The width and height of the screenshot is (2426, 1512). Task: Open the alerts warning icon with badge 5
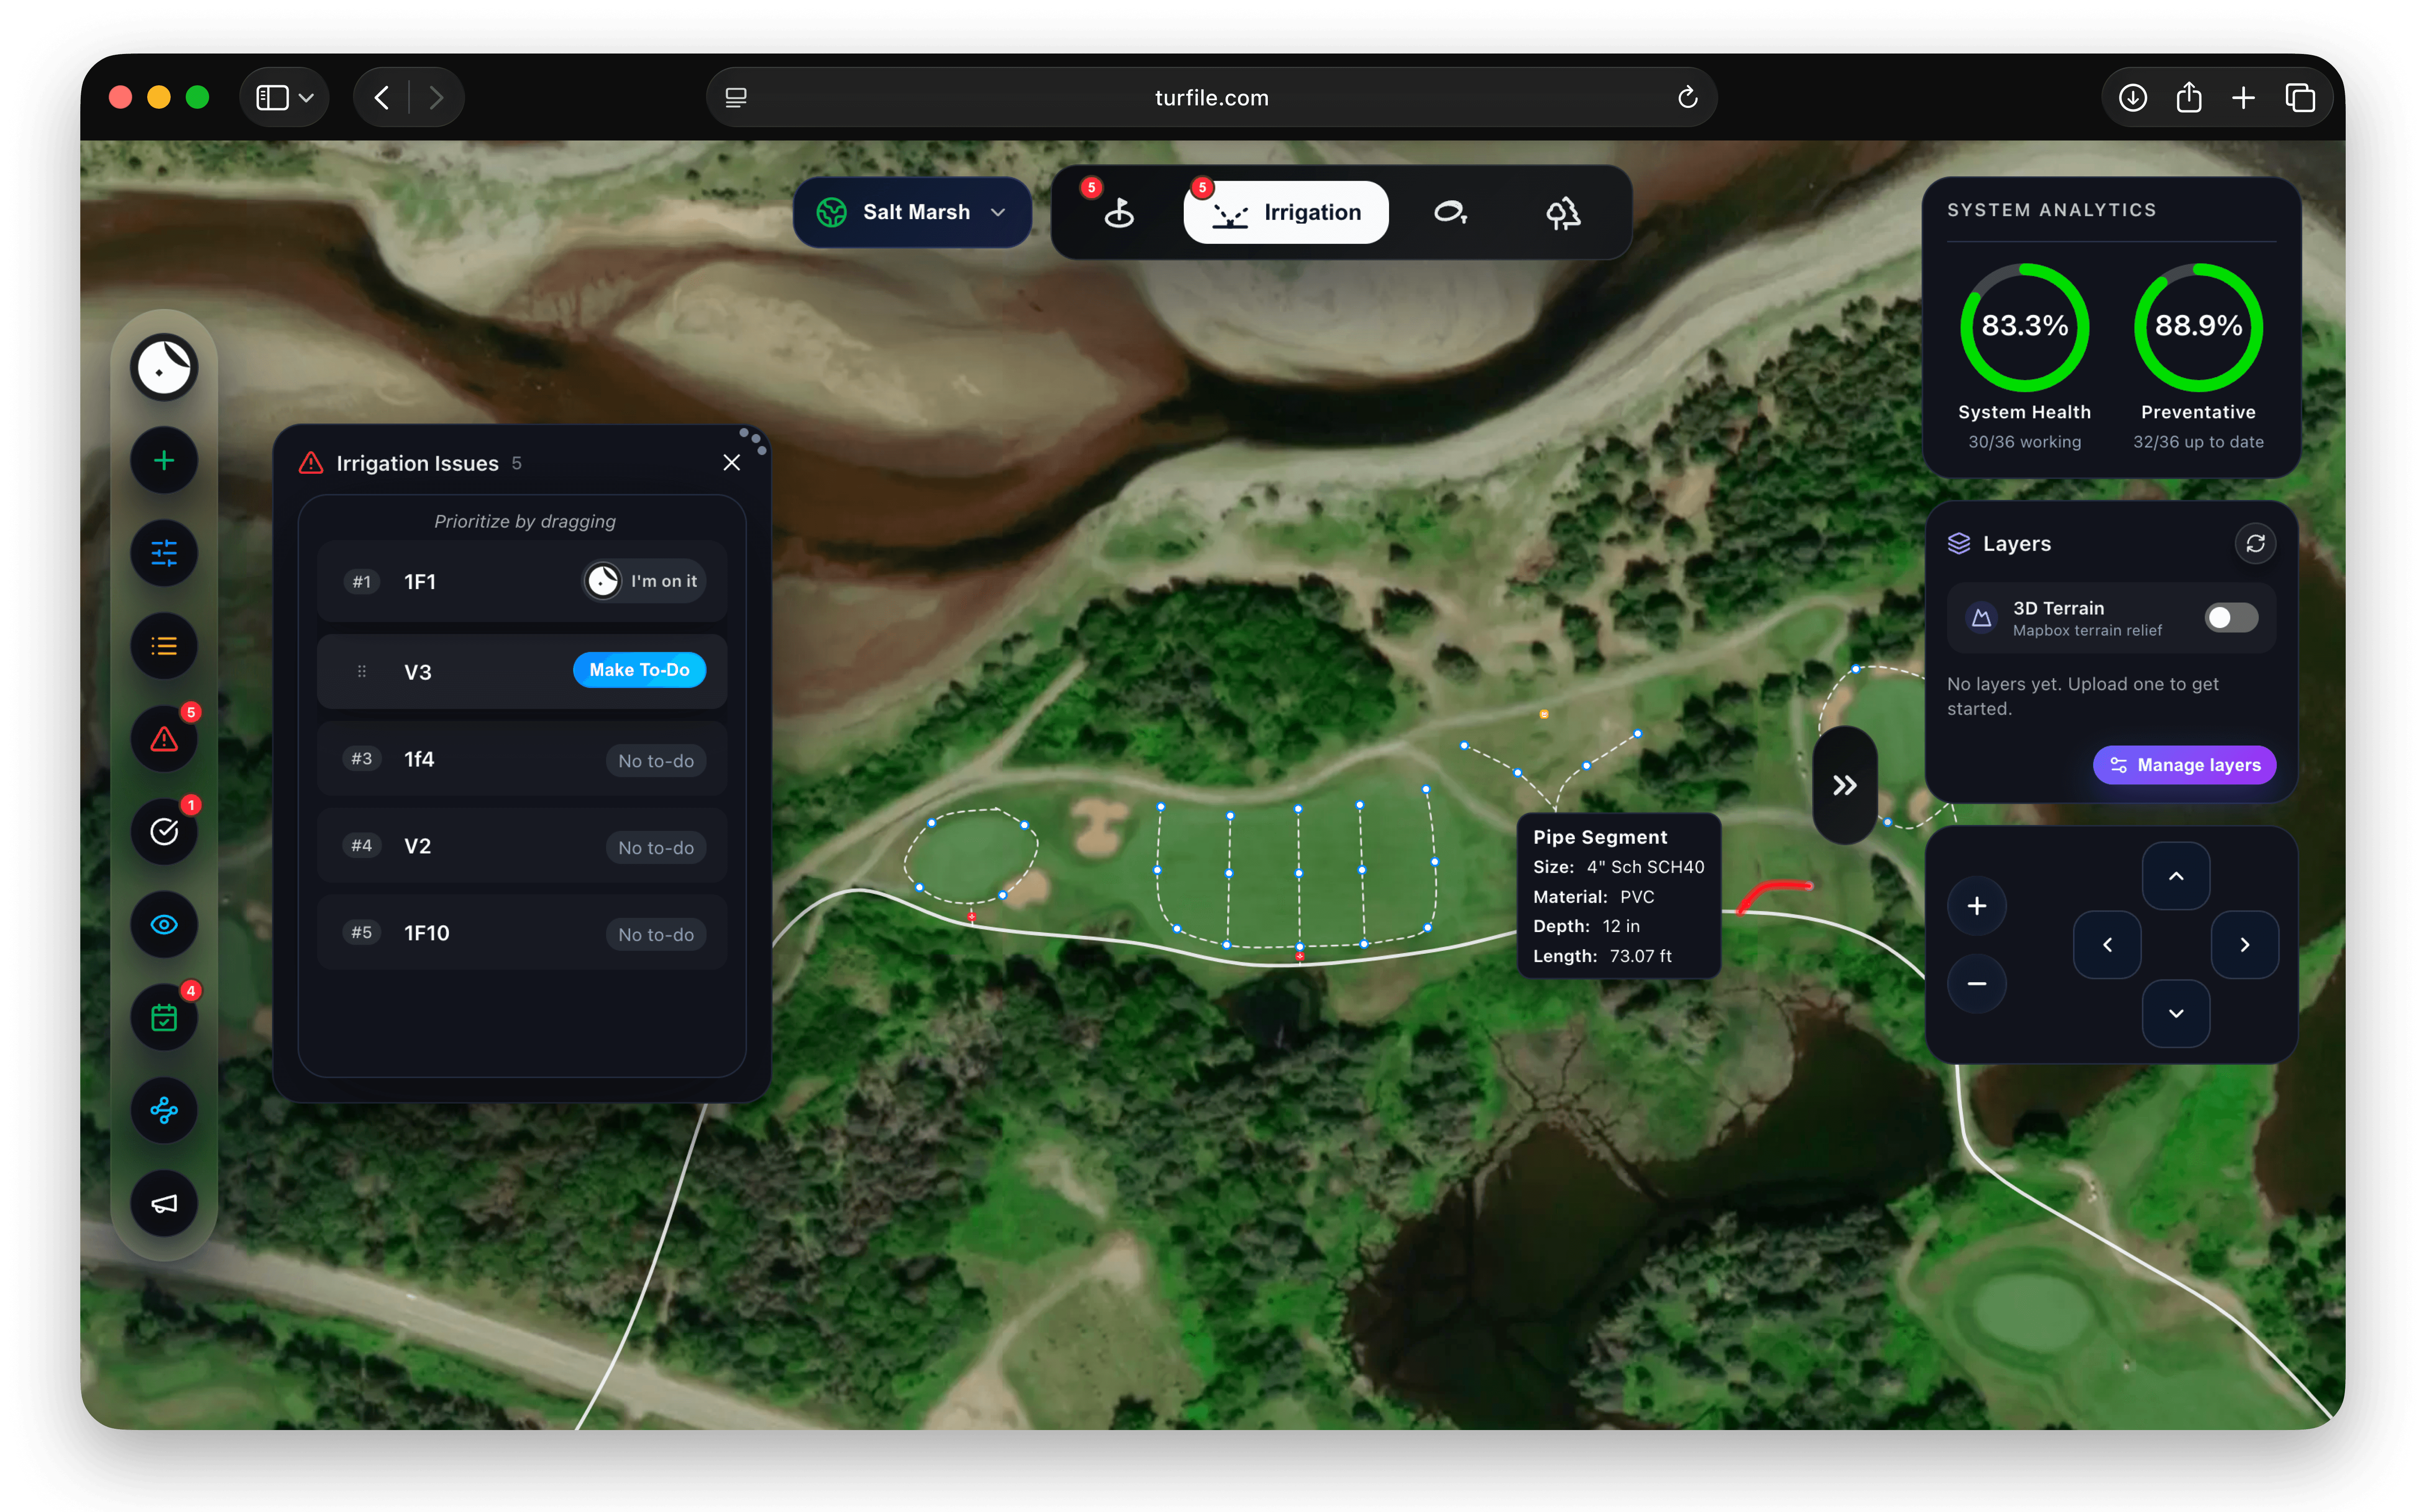point(164,739)
